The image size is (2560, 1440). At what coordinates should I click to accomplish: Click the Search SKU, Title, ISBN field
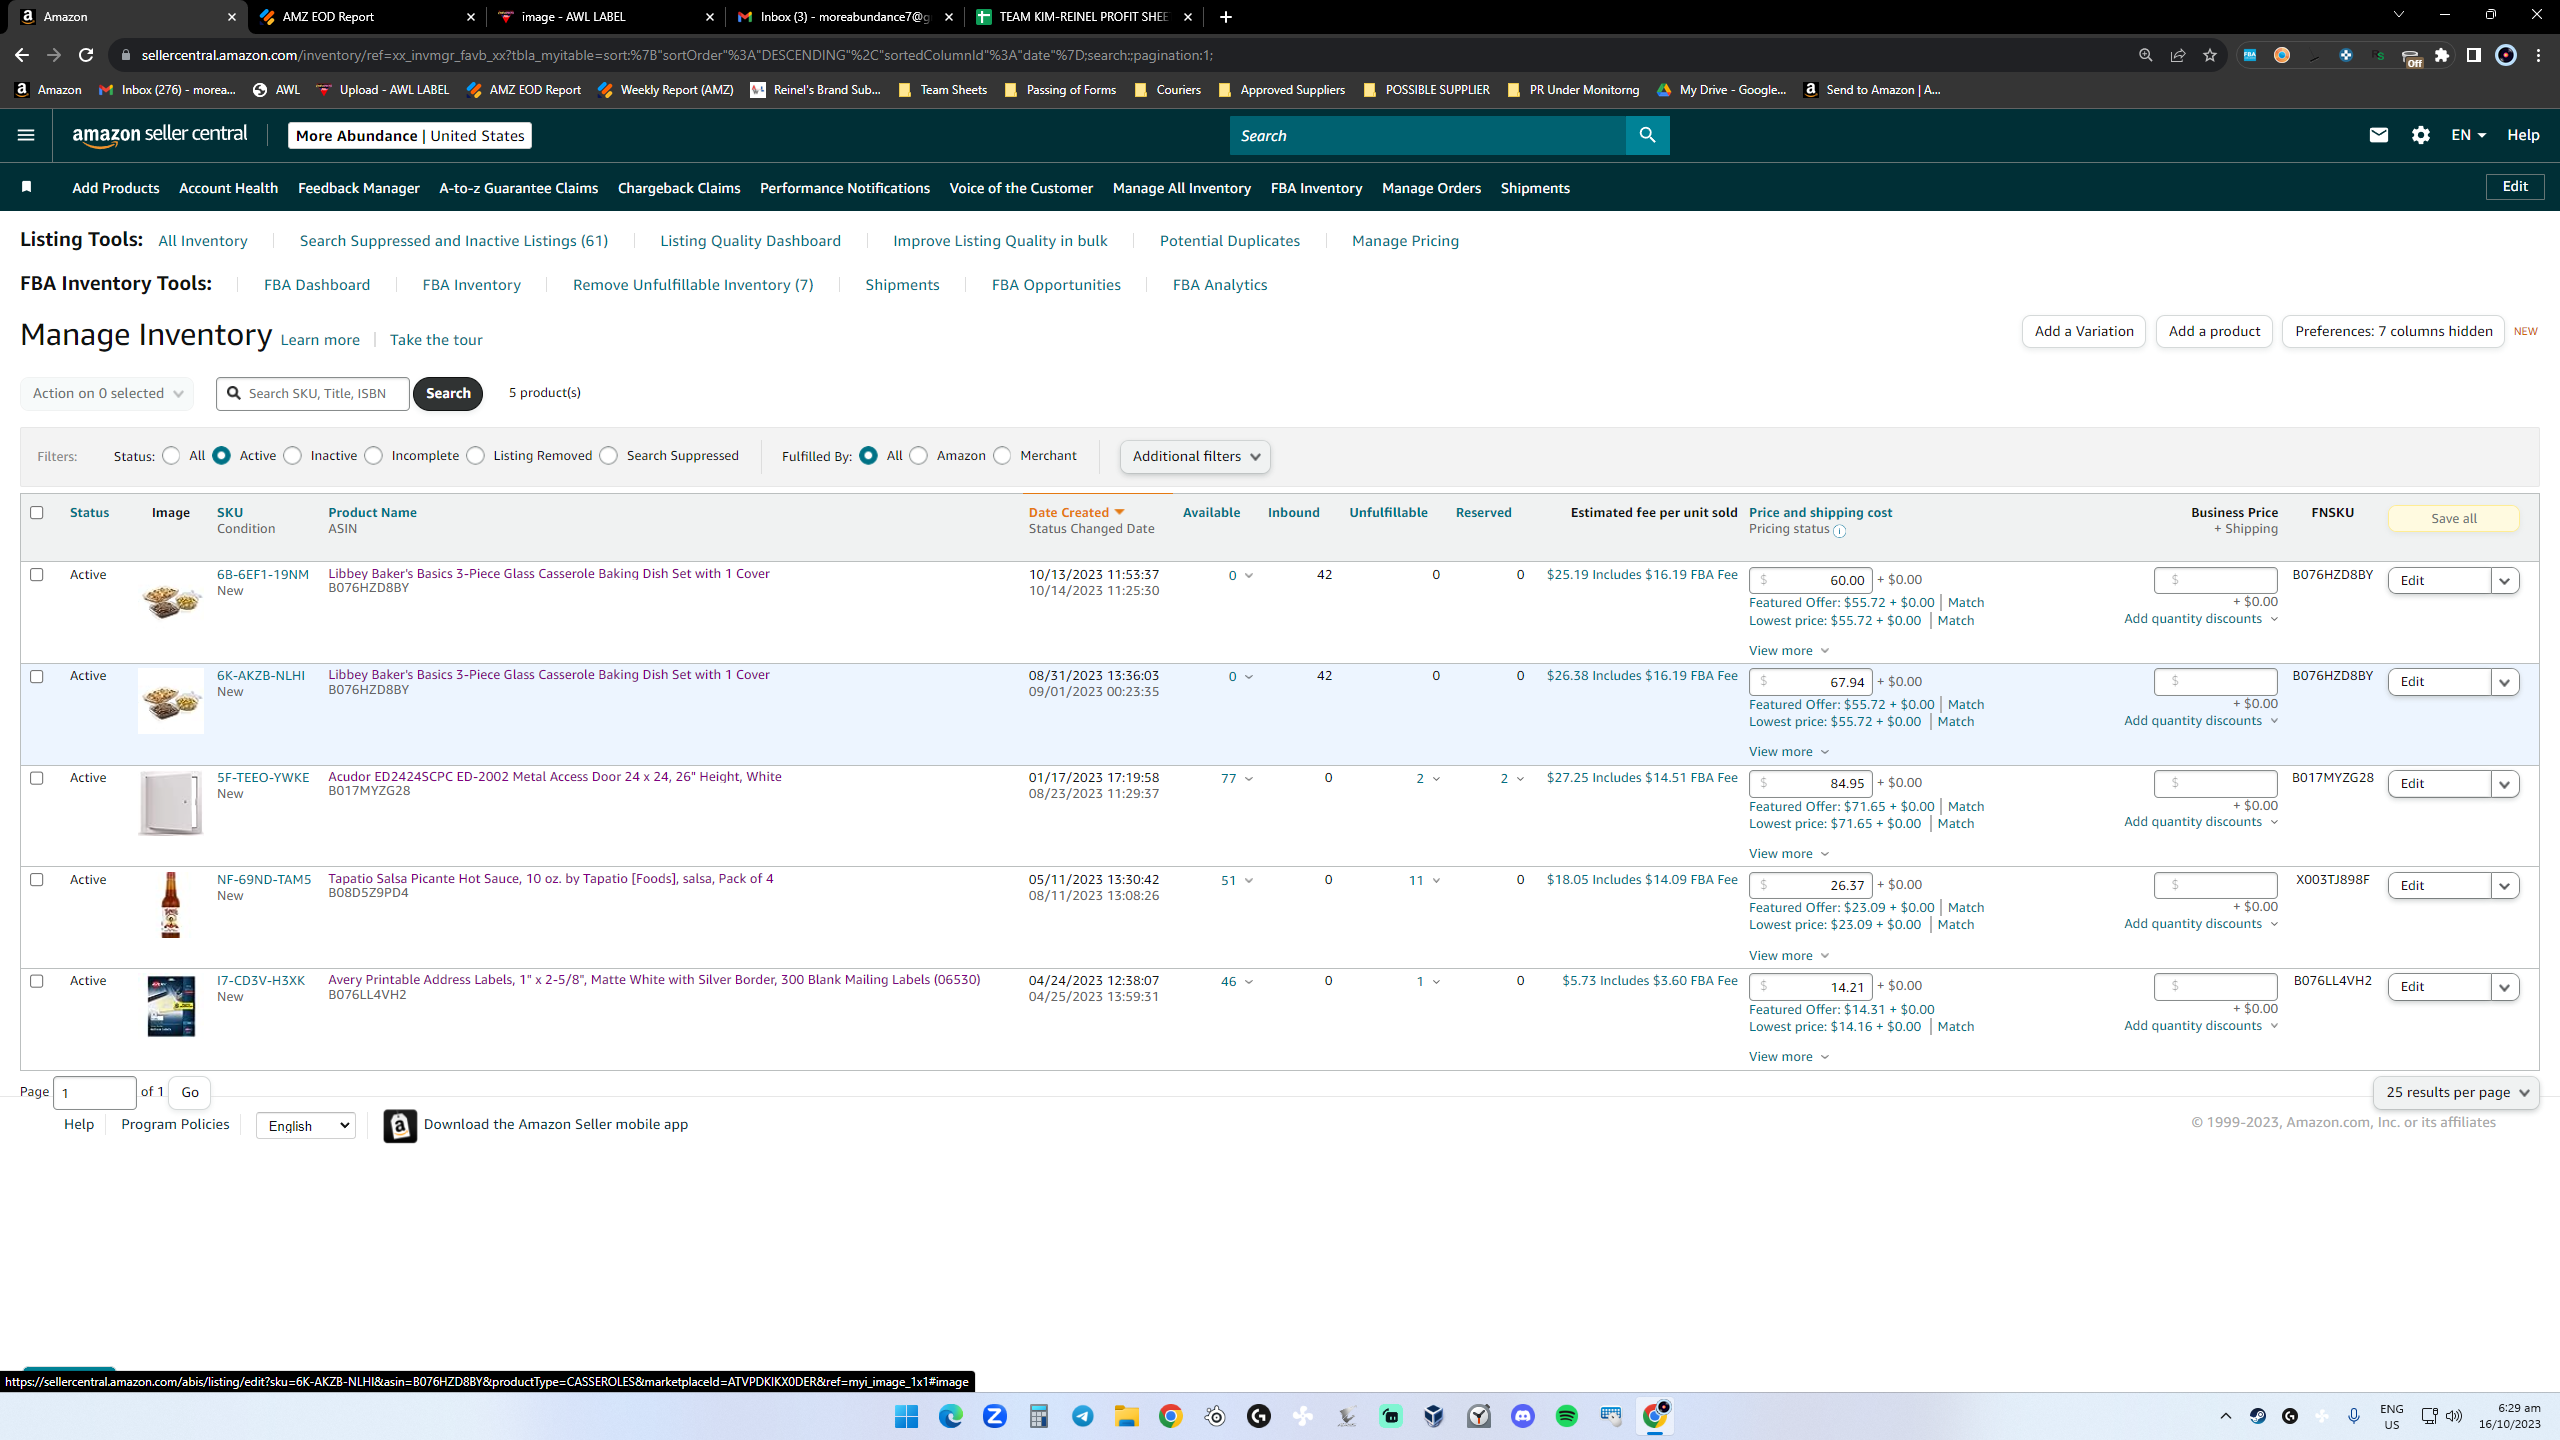[x=313, y=393]
